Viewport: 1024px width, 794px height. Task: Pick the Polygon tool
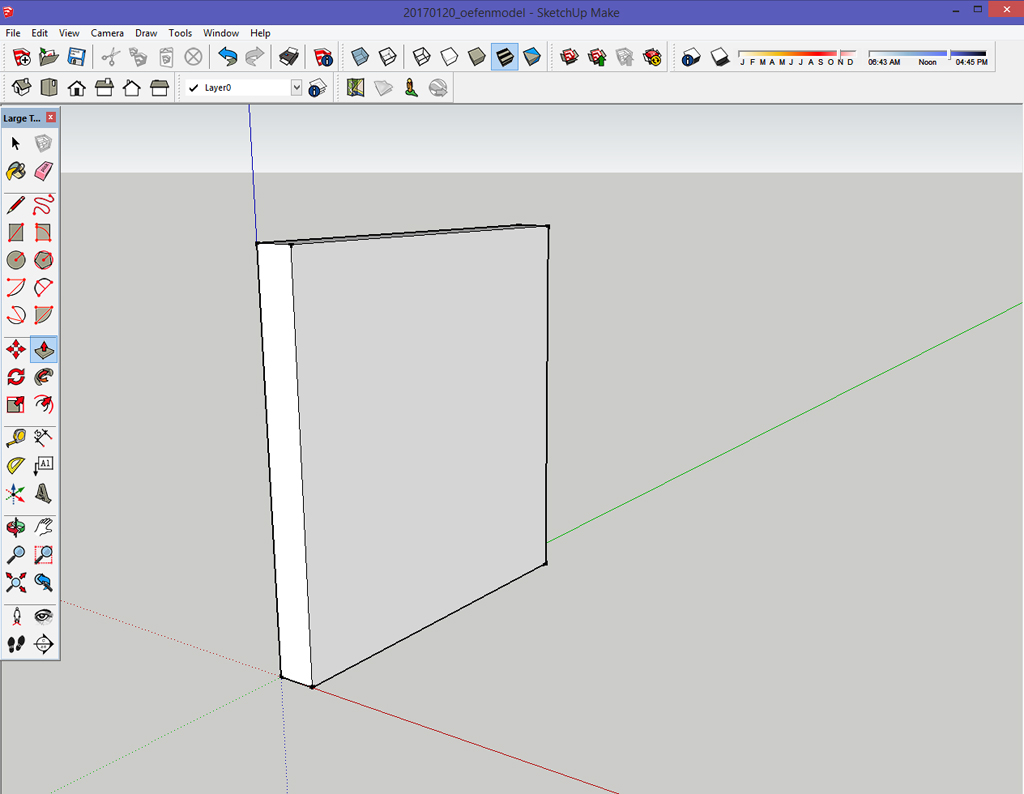pyautogui.click(x=43, y=260)
